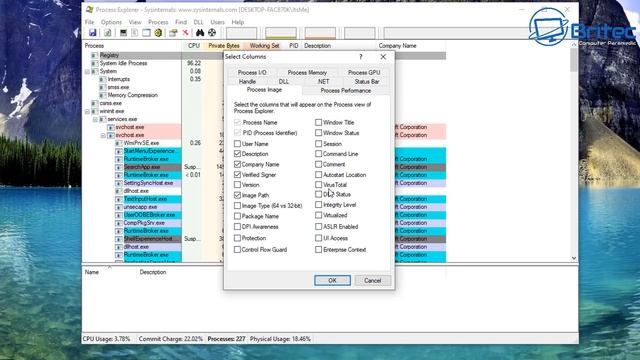Uncheck the Description checkbox
Viewport: 640px width, 360px height.
click(x=237, y=154)
